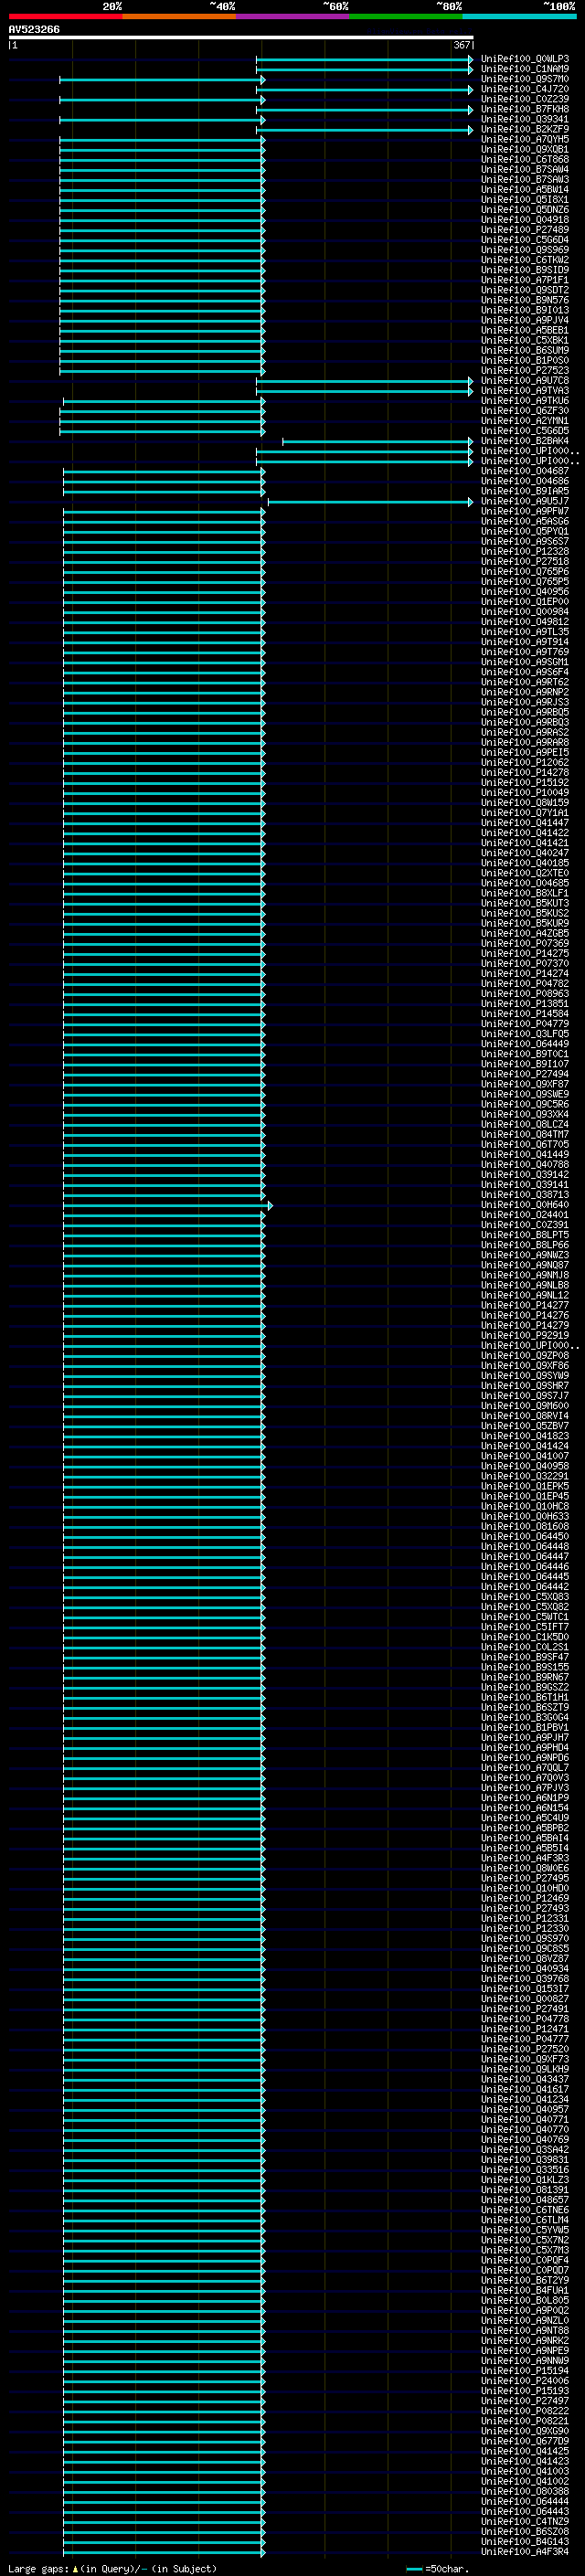Select hit label UniRef100_P14278
Image resolution: width=585 pixels, height=2576 pixels.
(524, 773)
